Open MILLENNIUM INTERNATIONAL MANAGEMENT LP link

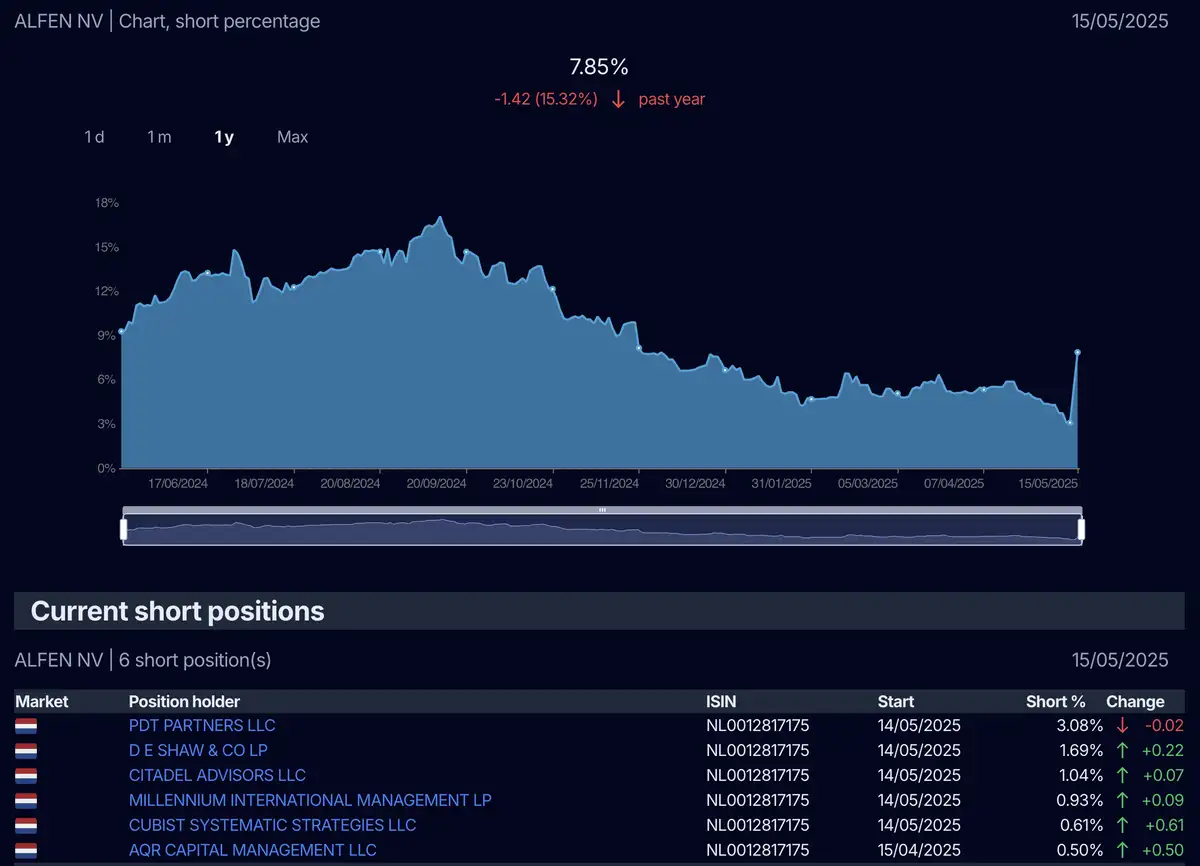[x=310, y=800]
